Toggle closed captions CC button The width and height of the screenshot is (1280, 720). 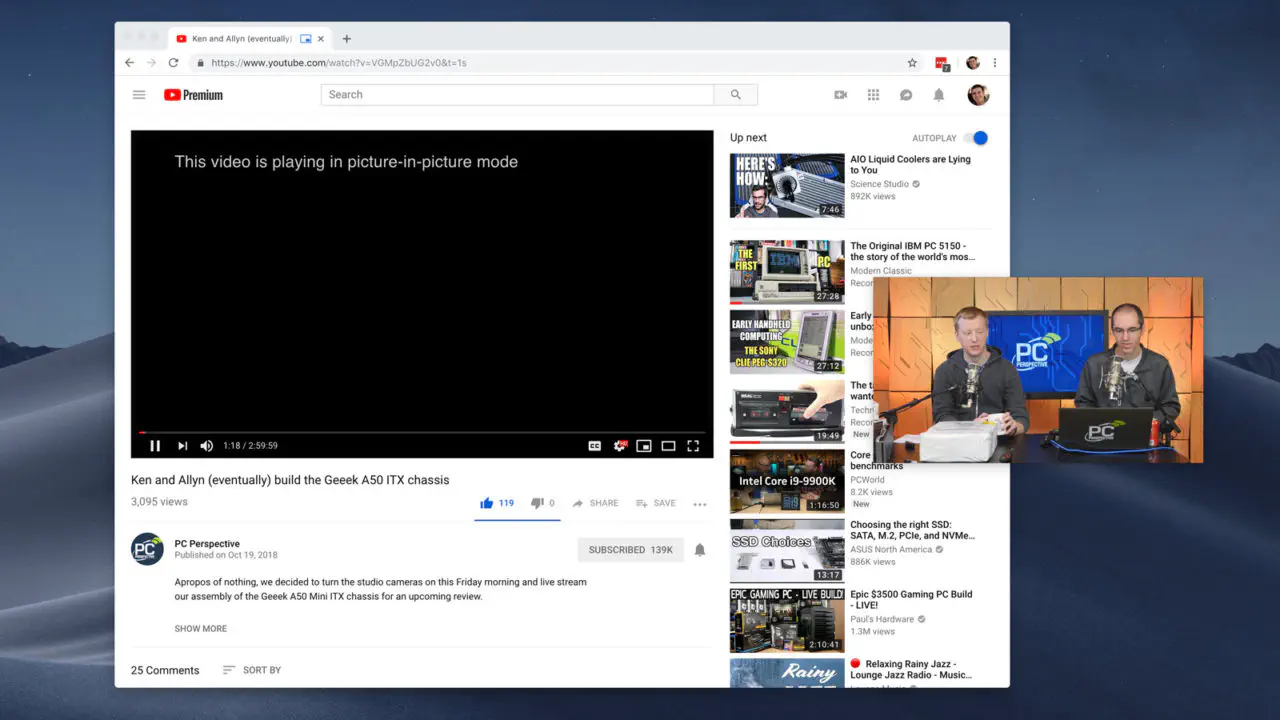[595, 446]
